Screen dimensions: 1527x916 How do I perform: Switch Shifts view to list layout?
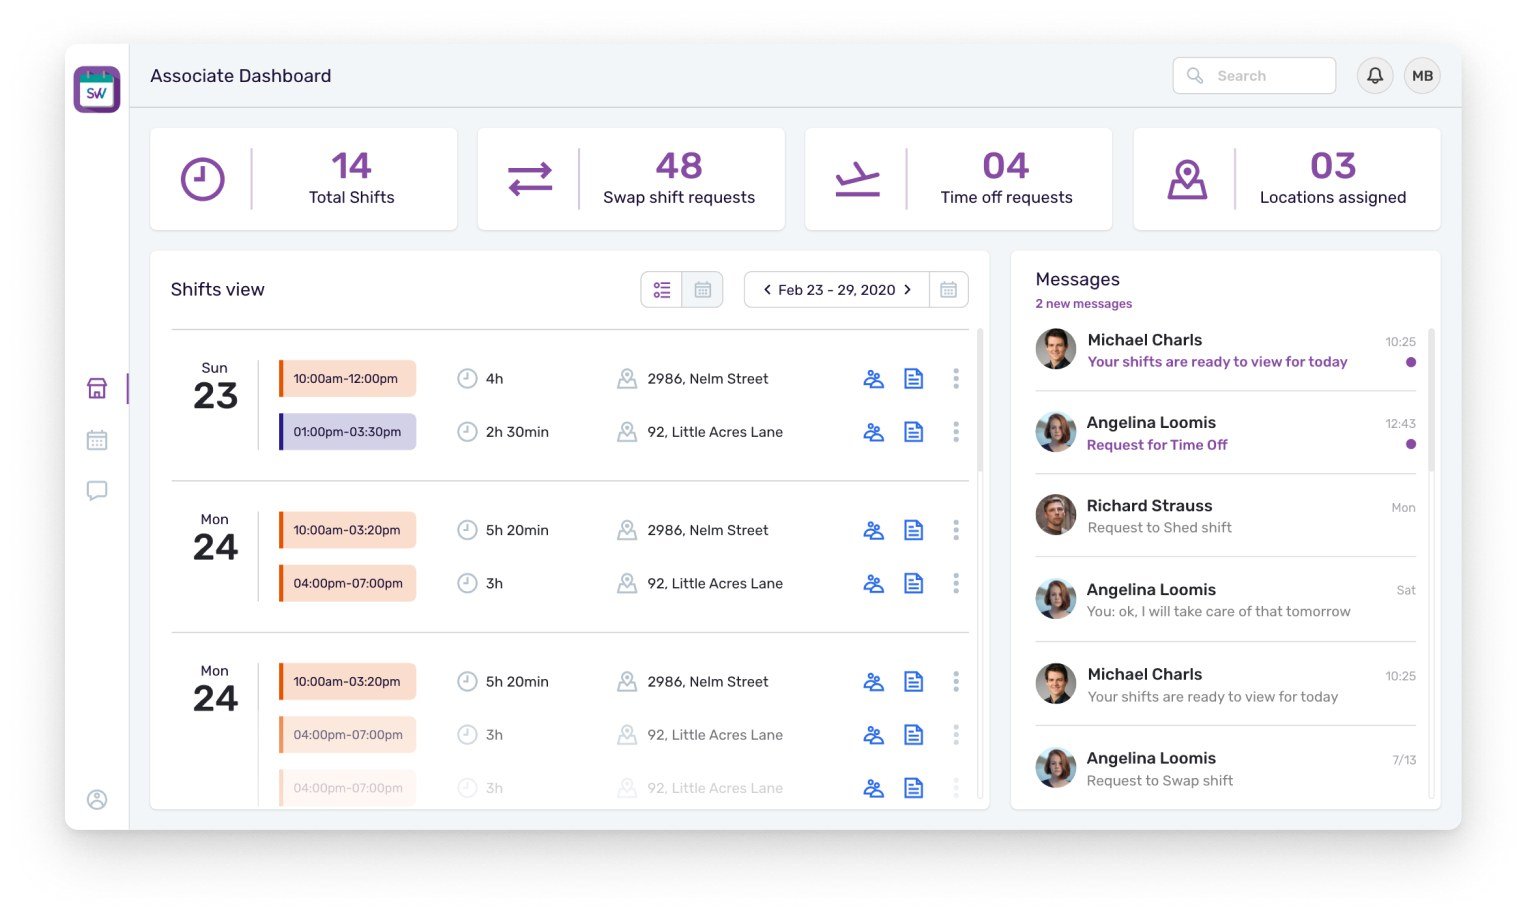coord(662,290)
